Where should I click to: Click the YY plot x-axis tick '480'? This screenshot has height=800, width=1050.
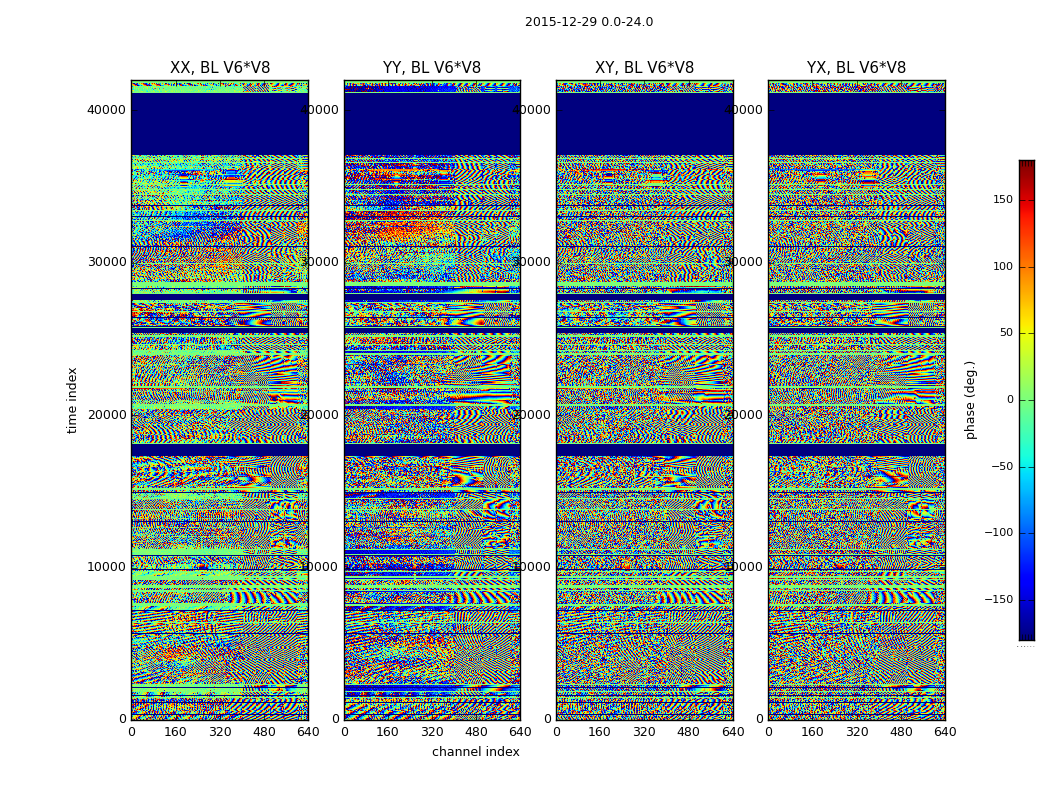point(476,732)
